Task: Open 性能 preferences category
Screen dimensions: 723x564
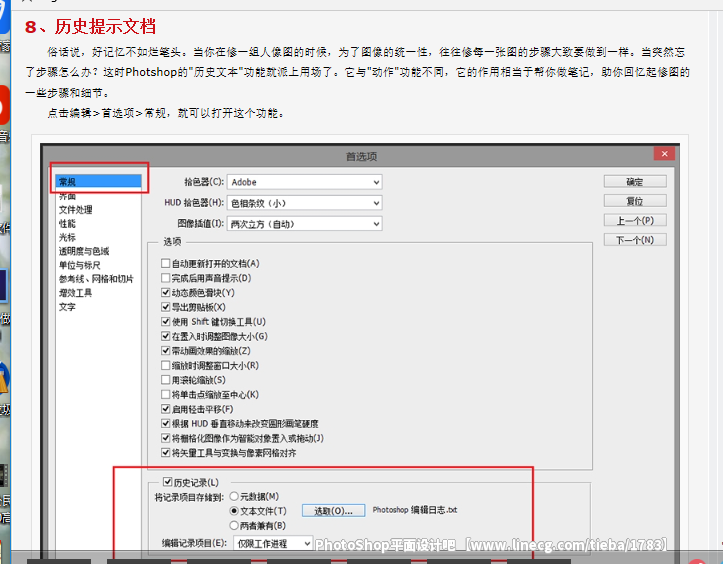Action: 67,224
